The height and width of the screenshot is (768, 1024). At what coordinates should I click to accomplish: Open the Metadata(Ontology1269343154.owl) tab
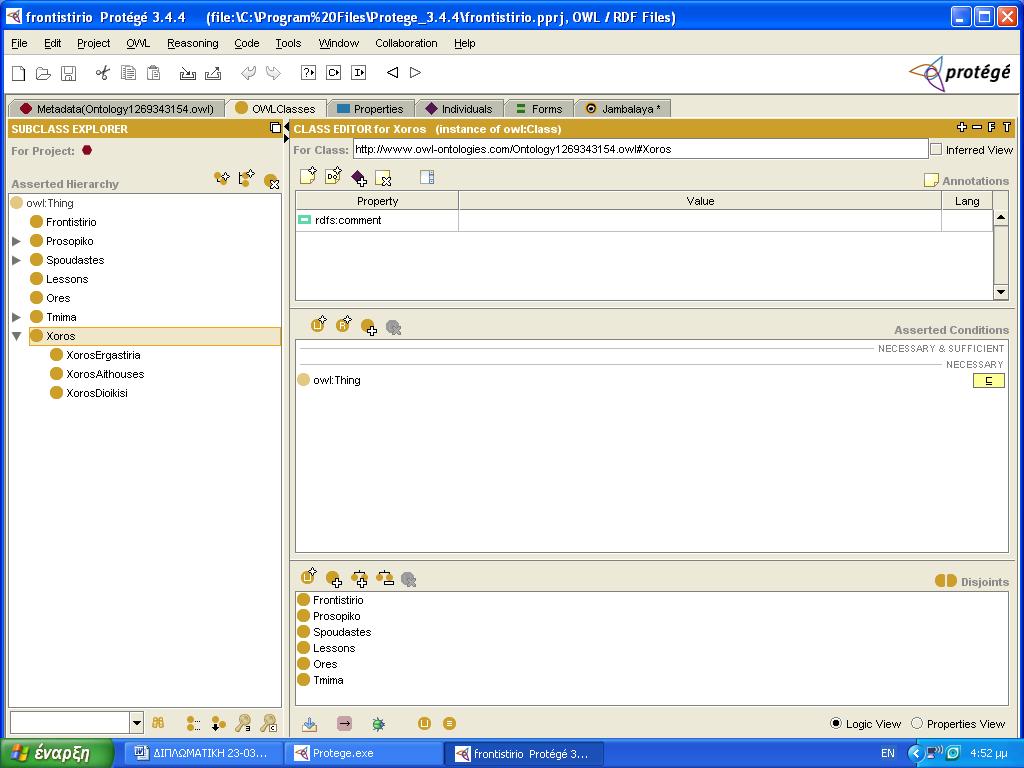point(118,108)
